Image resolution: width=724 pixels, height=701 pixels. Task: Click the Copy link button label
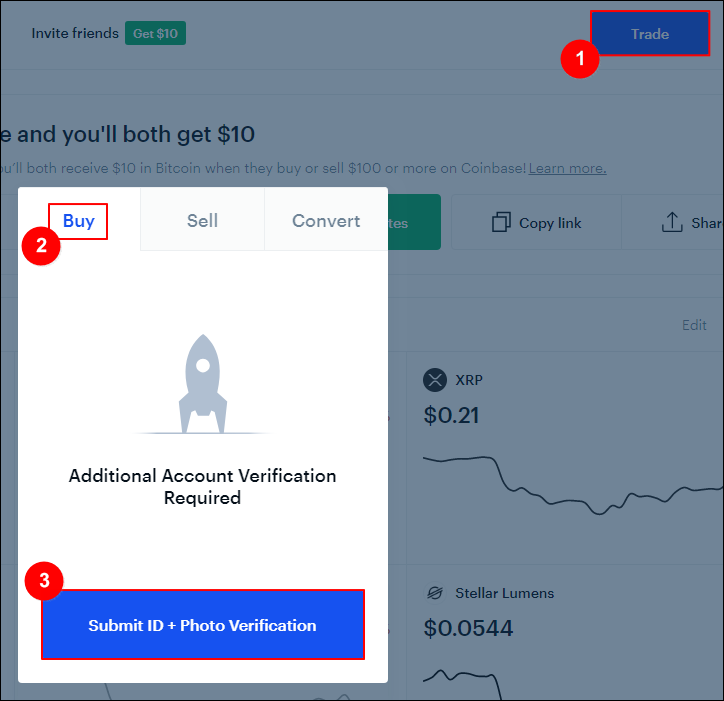550,223
